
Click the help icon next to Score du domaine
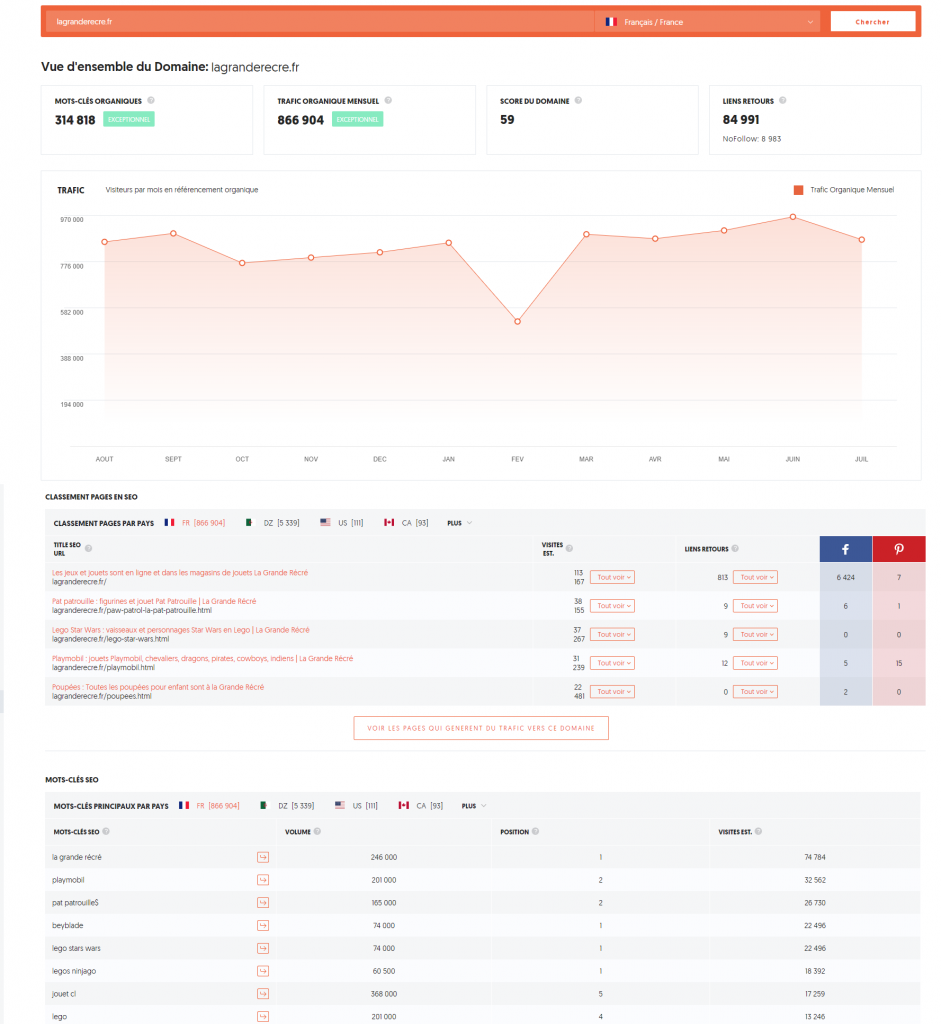click(x=578, y=101)
